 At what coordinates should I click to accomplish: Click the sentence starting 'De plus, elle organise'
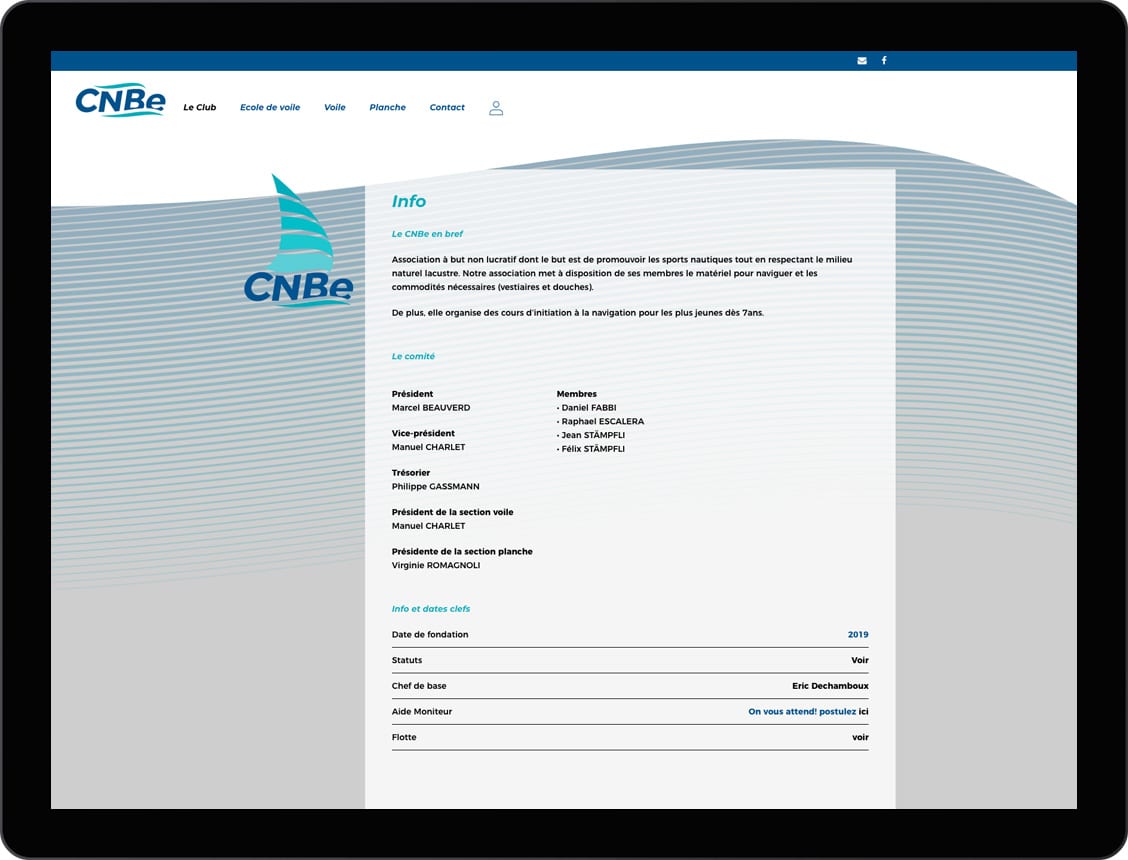click(x=578, y=313)
